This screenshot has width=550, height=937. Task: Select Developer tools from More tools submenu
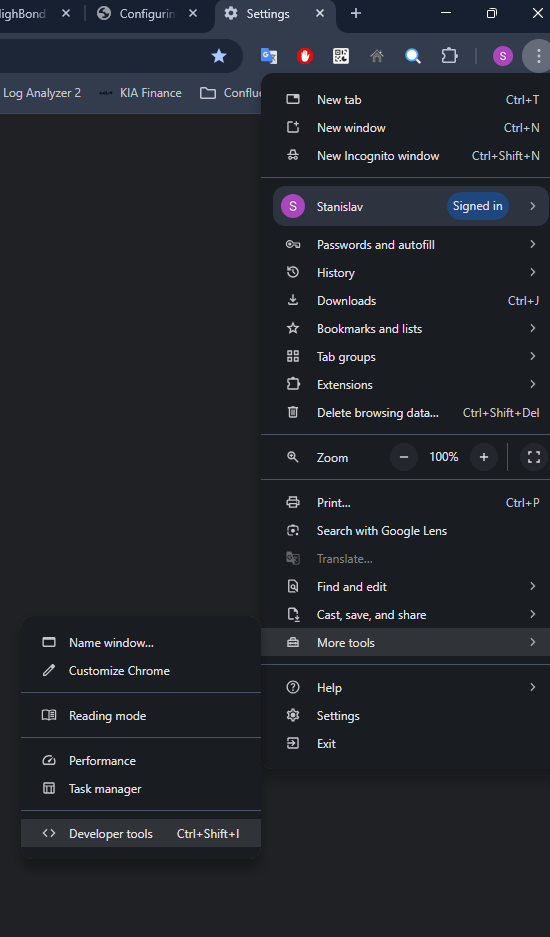(141, 834)
